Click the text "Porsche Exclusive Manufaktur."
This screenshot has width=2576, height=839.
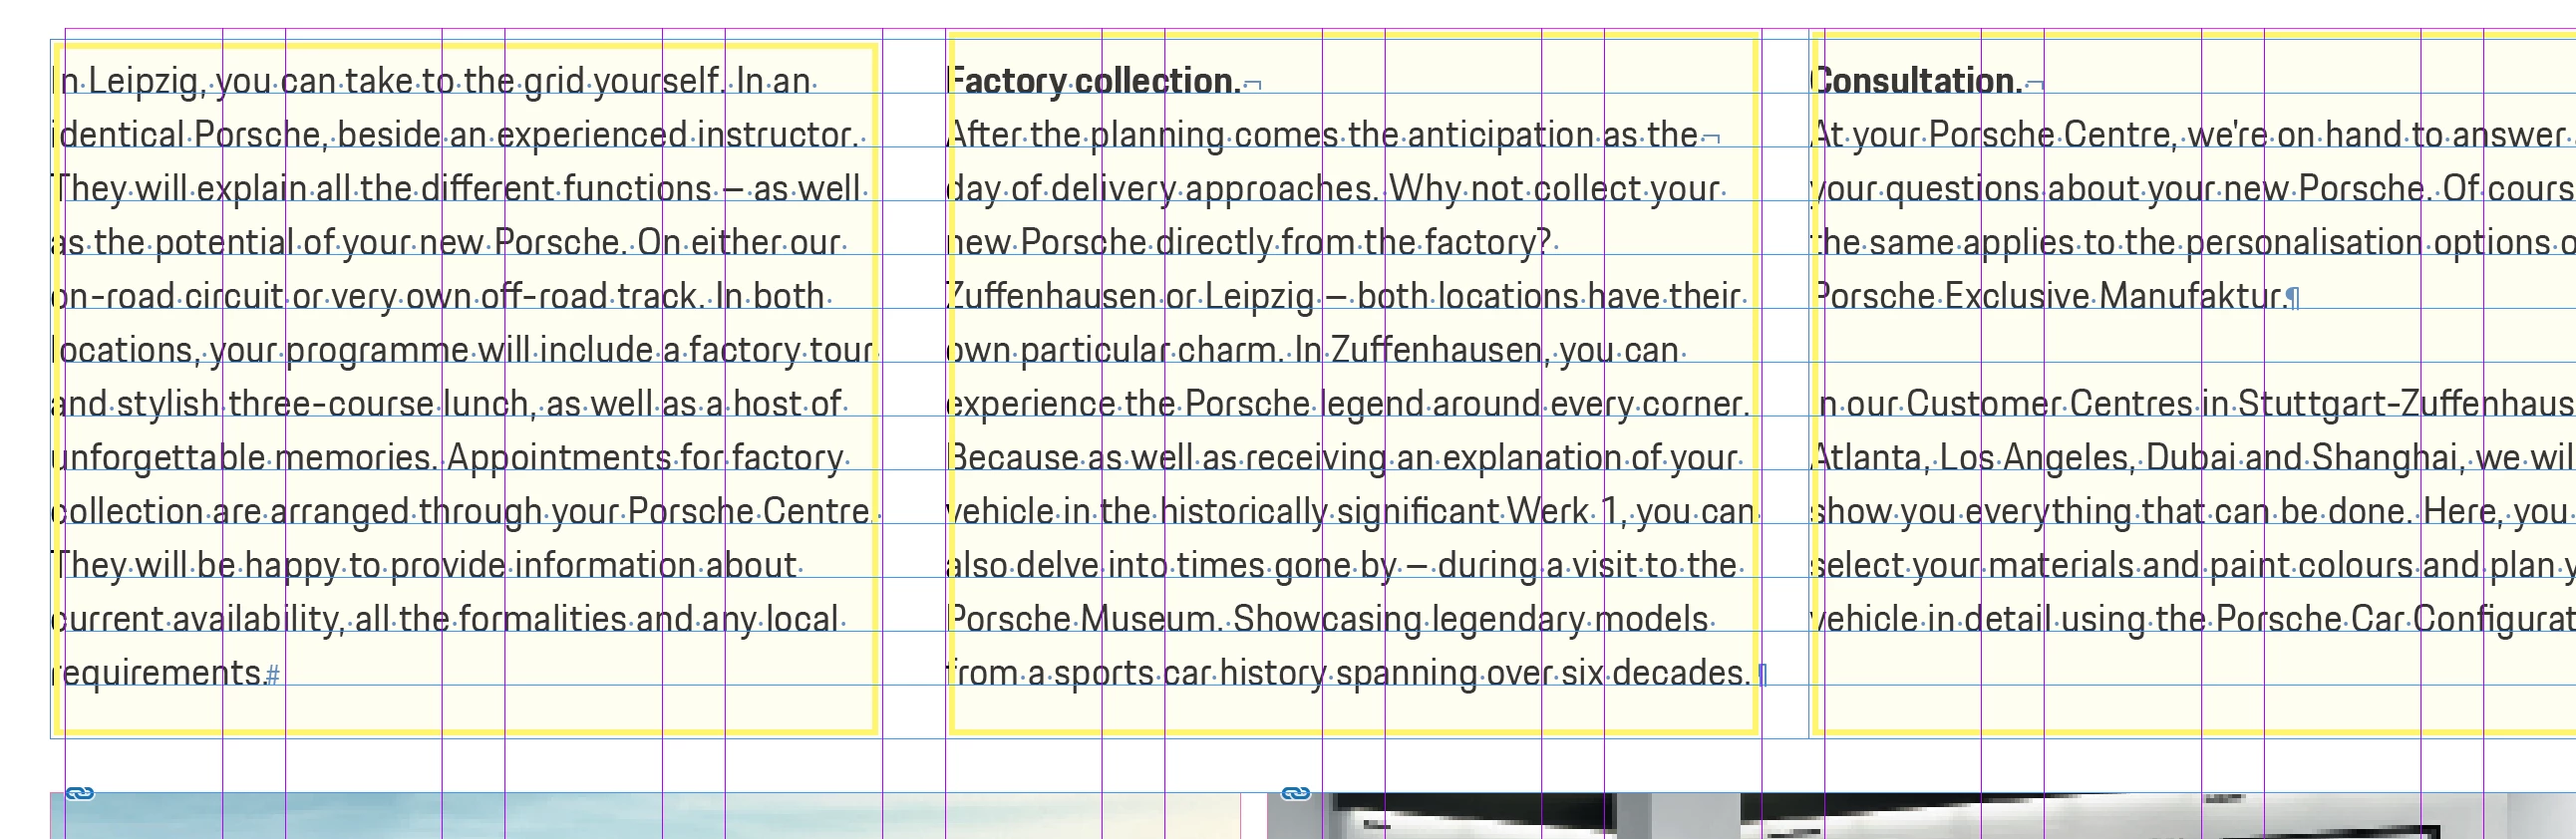pyautogui.click(x=2049, y=297)
